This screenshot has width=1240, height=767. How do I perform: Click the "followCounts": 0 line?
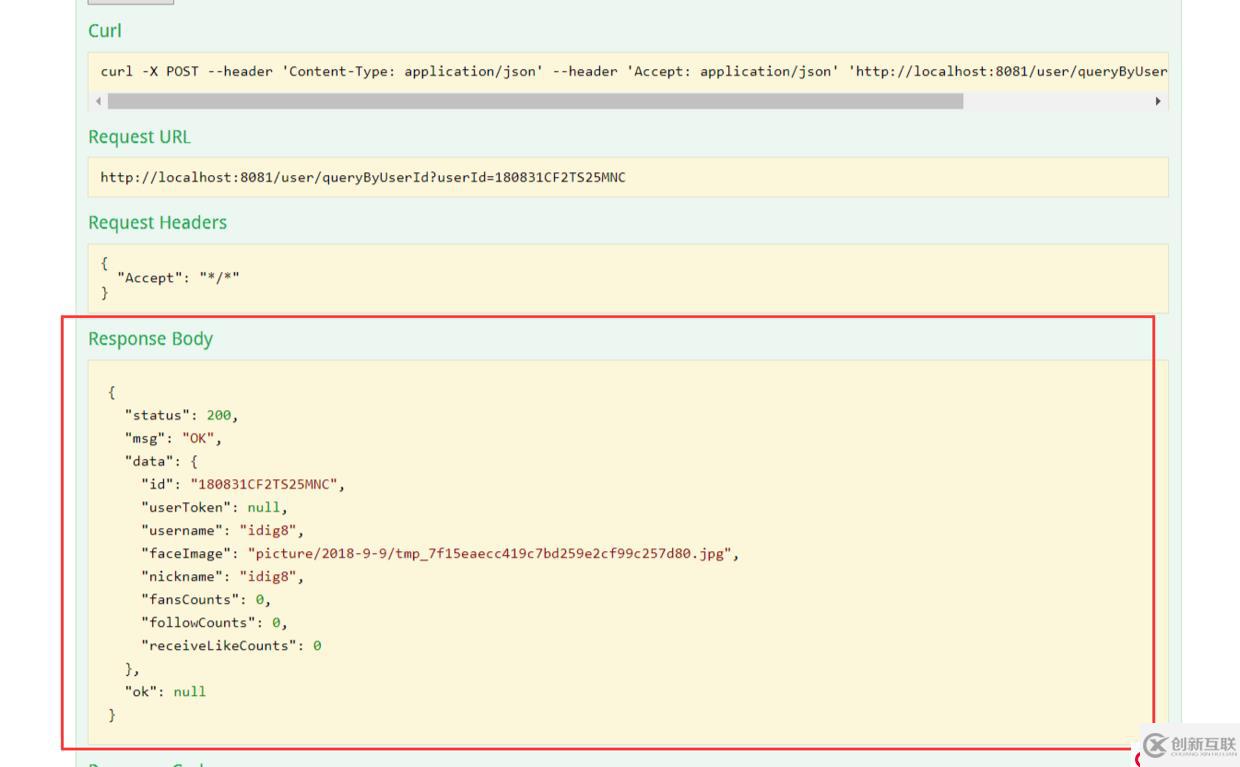point(214,622)
